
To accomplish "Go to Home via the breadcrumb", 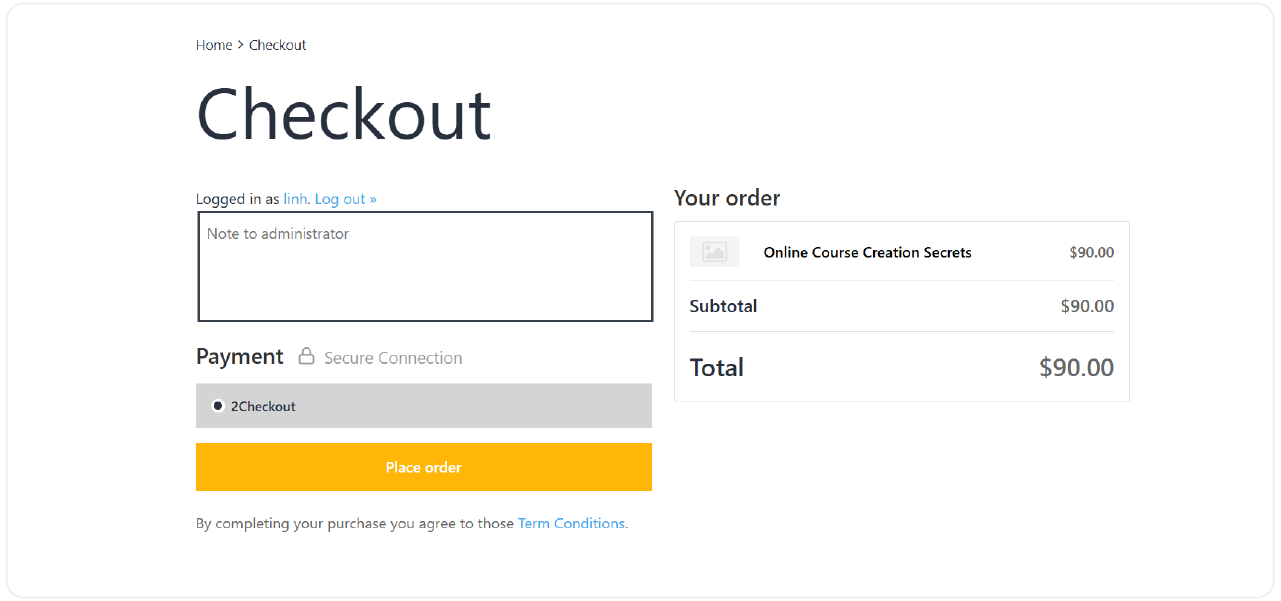I will pyautogui.click(x=214, y=45).
